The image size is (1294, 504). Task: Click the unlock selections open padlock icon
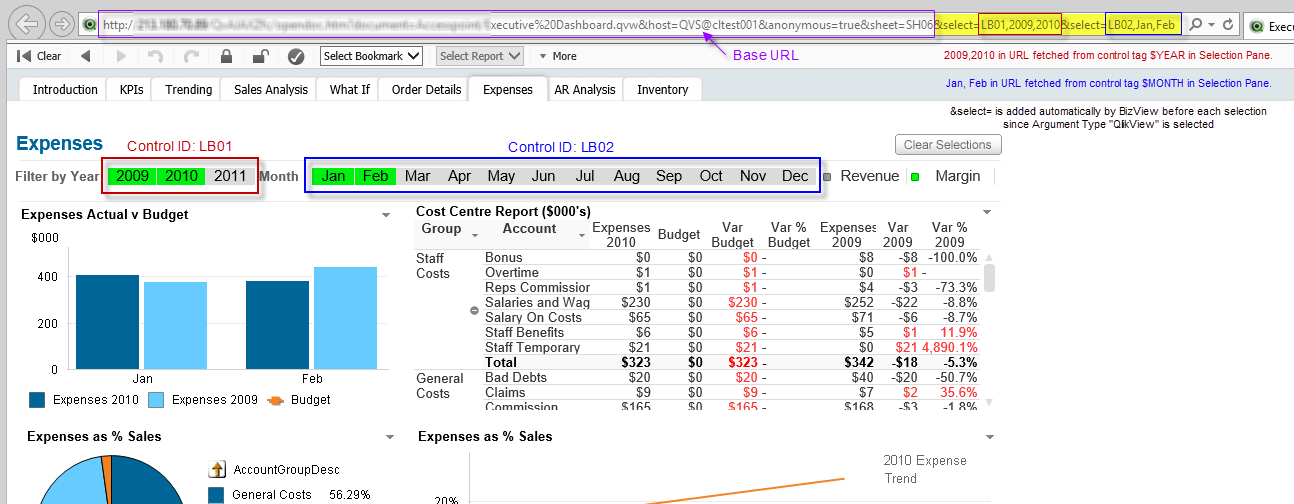[x=260, y=56]
